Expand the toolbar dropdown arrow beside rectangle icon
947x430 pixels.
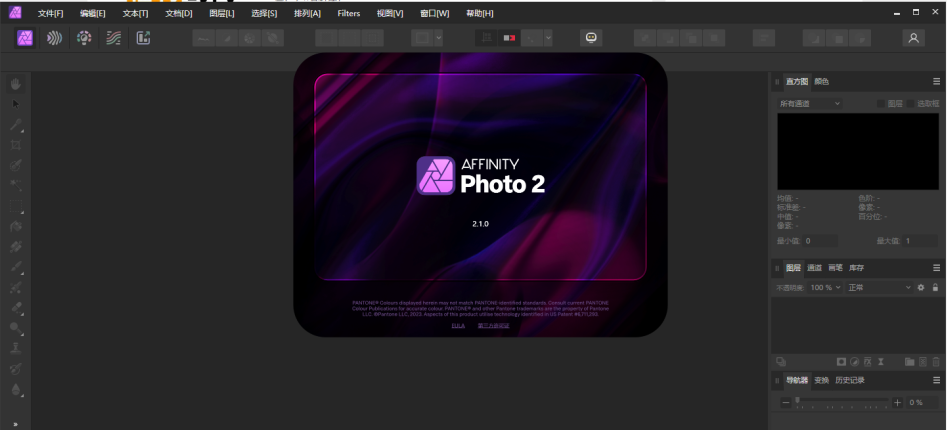click(439, 38)
